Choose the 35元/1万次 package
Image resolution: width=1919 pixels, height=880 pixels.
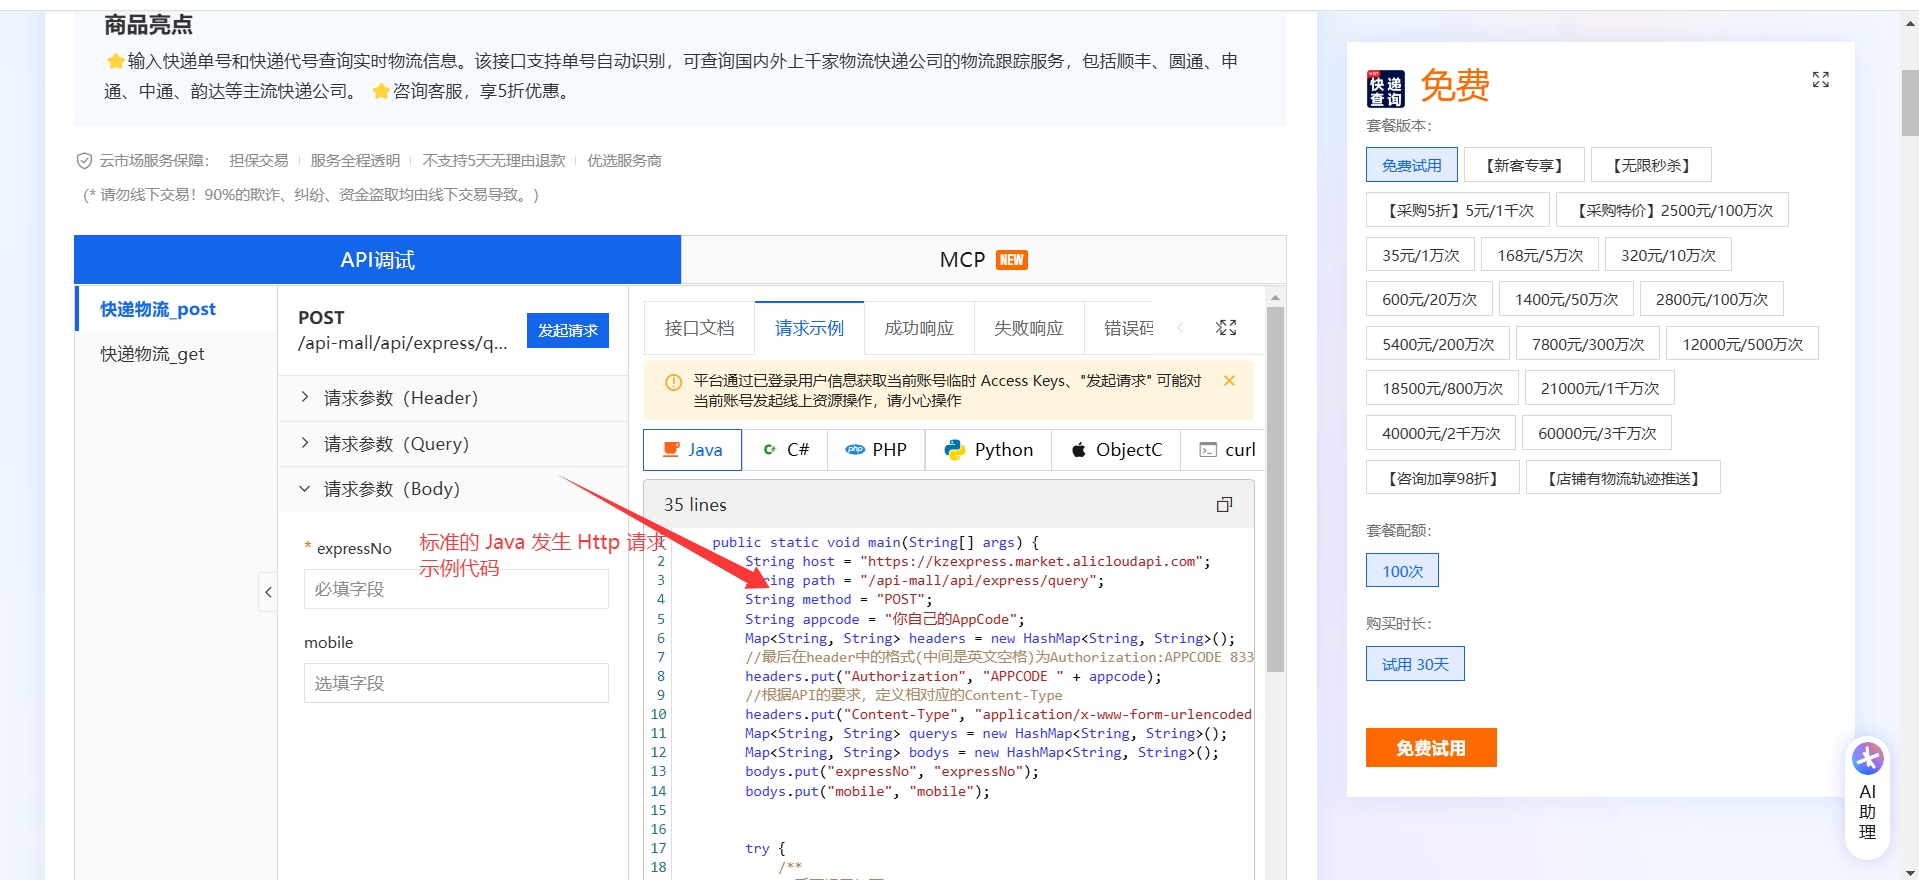1420,255
